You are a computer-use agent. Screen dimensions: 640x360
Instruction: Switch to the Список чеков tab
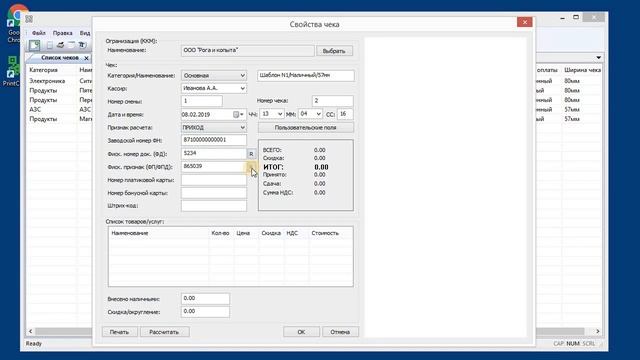tap(60, 58)
